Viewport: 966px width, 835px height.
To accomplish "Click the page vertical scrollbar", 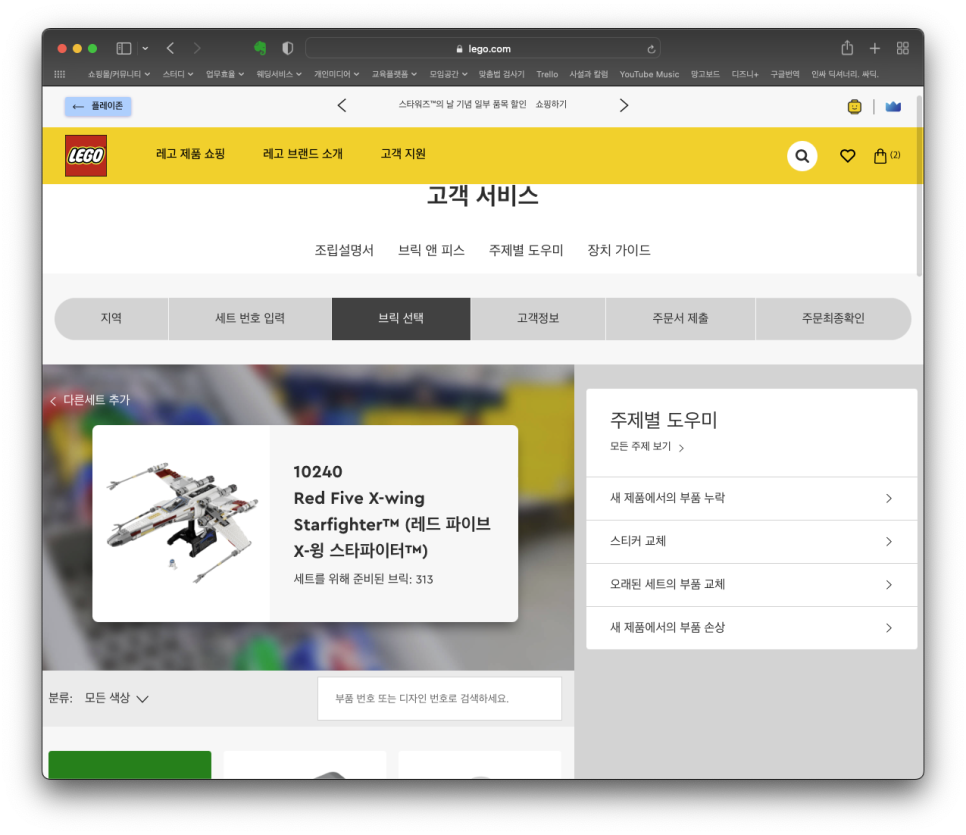I will tap(919, 185).
